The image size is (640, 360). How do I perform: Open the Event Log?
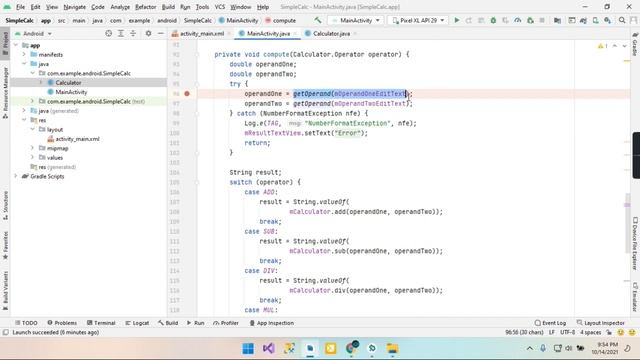click(x=550, y=323)
